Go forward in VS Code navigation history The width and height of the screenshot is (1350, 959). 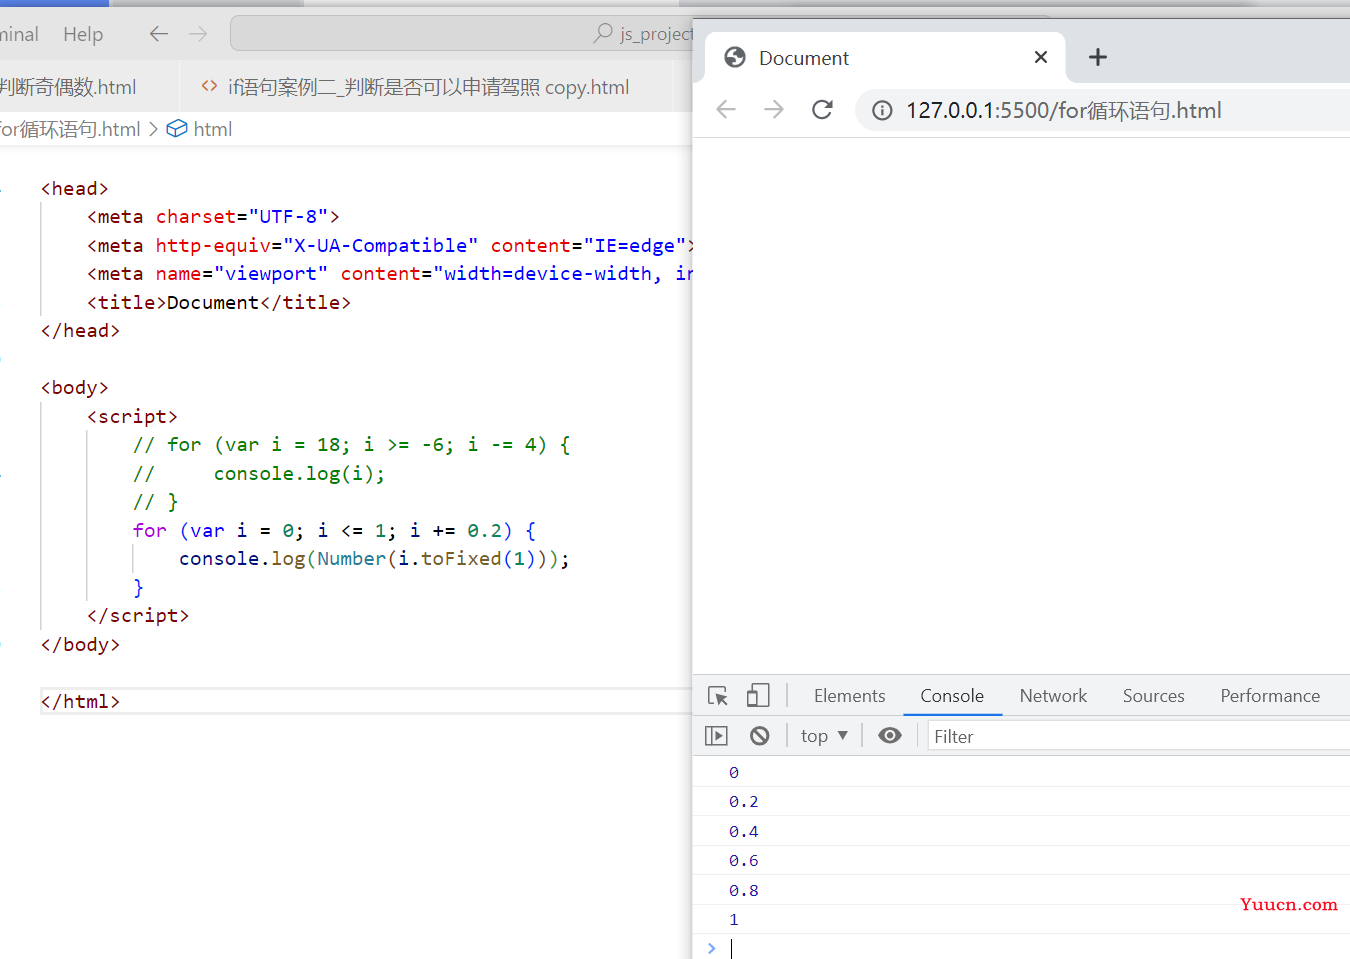pyautogui.click(x=198, y=34)
